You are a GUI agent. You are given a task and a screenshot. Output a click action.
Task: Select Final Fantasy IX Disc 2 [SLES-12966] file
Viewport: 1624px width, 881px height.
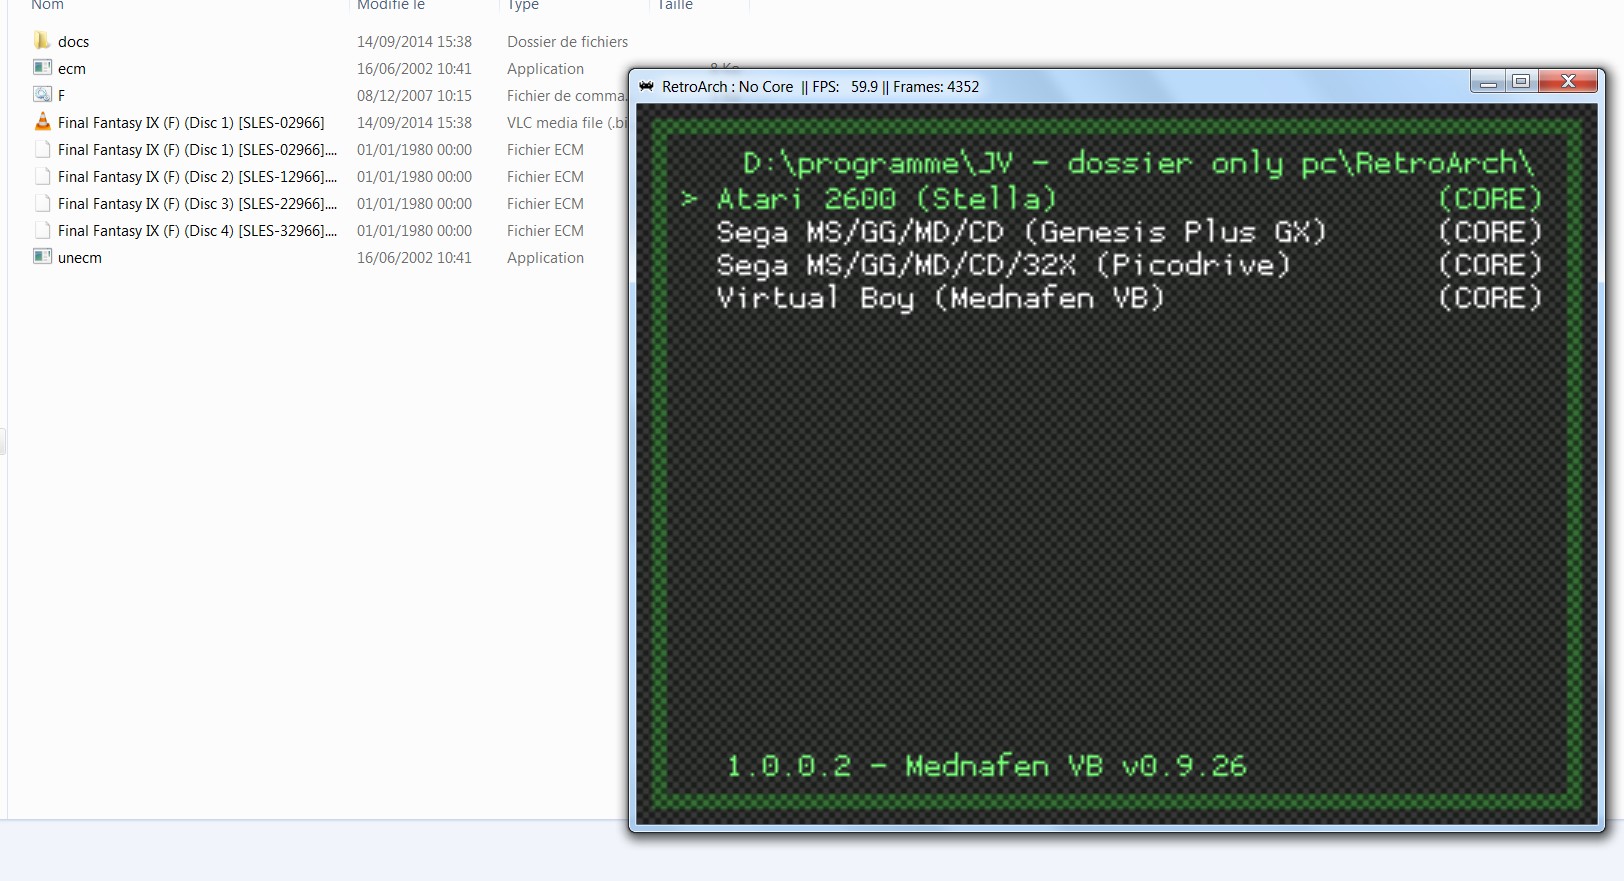(197, 177)
